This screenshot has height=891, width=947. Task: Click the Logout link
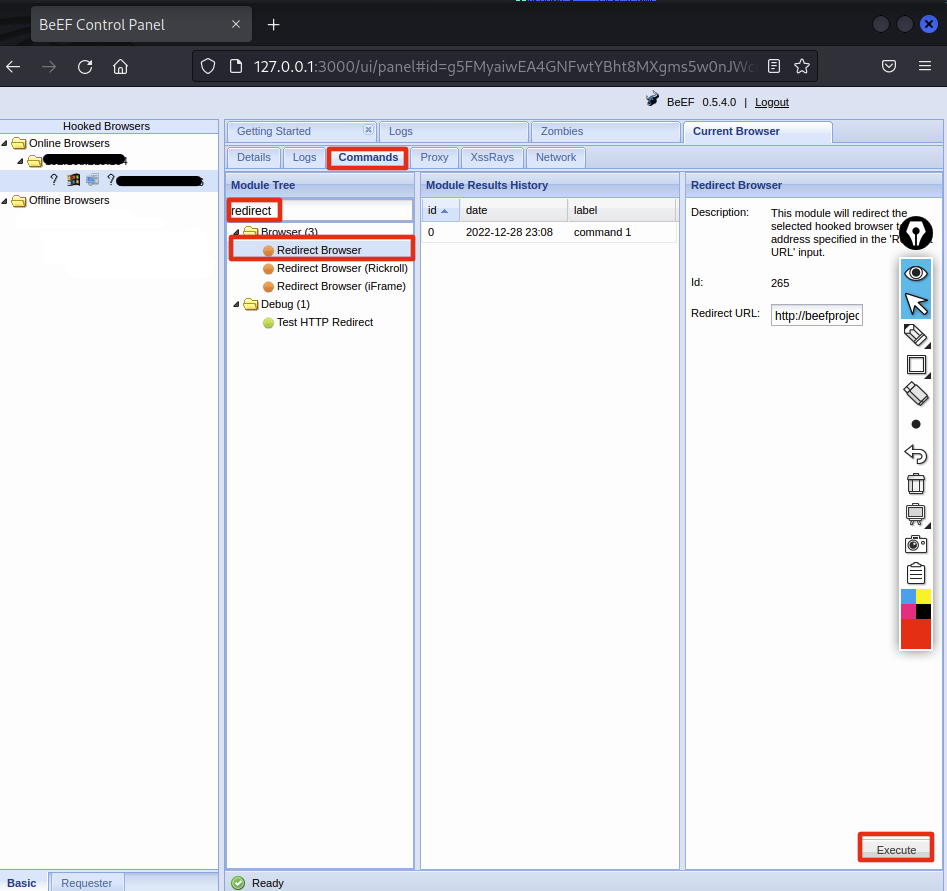pyautogui.click(x=771, y=102)
